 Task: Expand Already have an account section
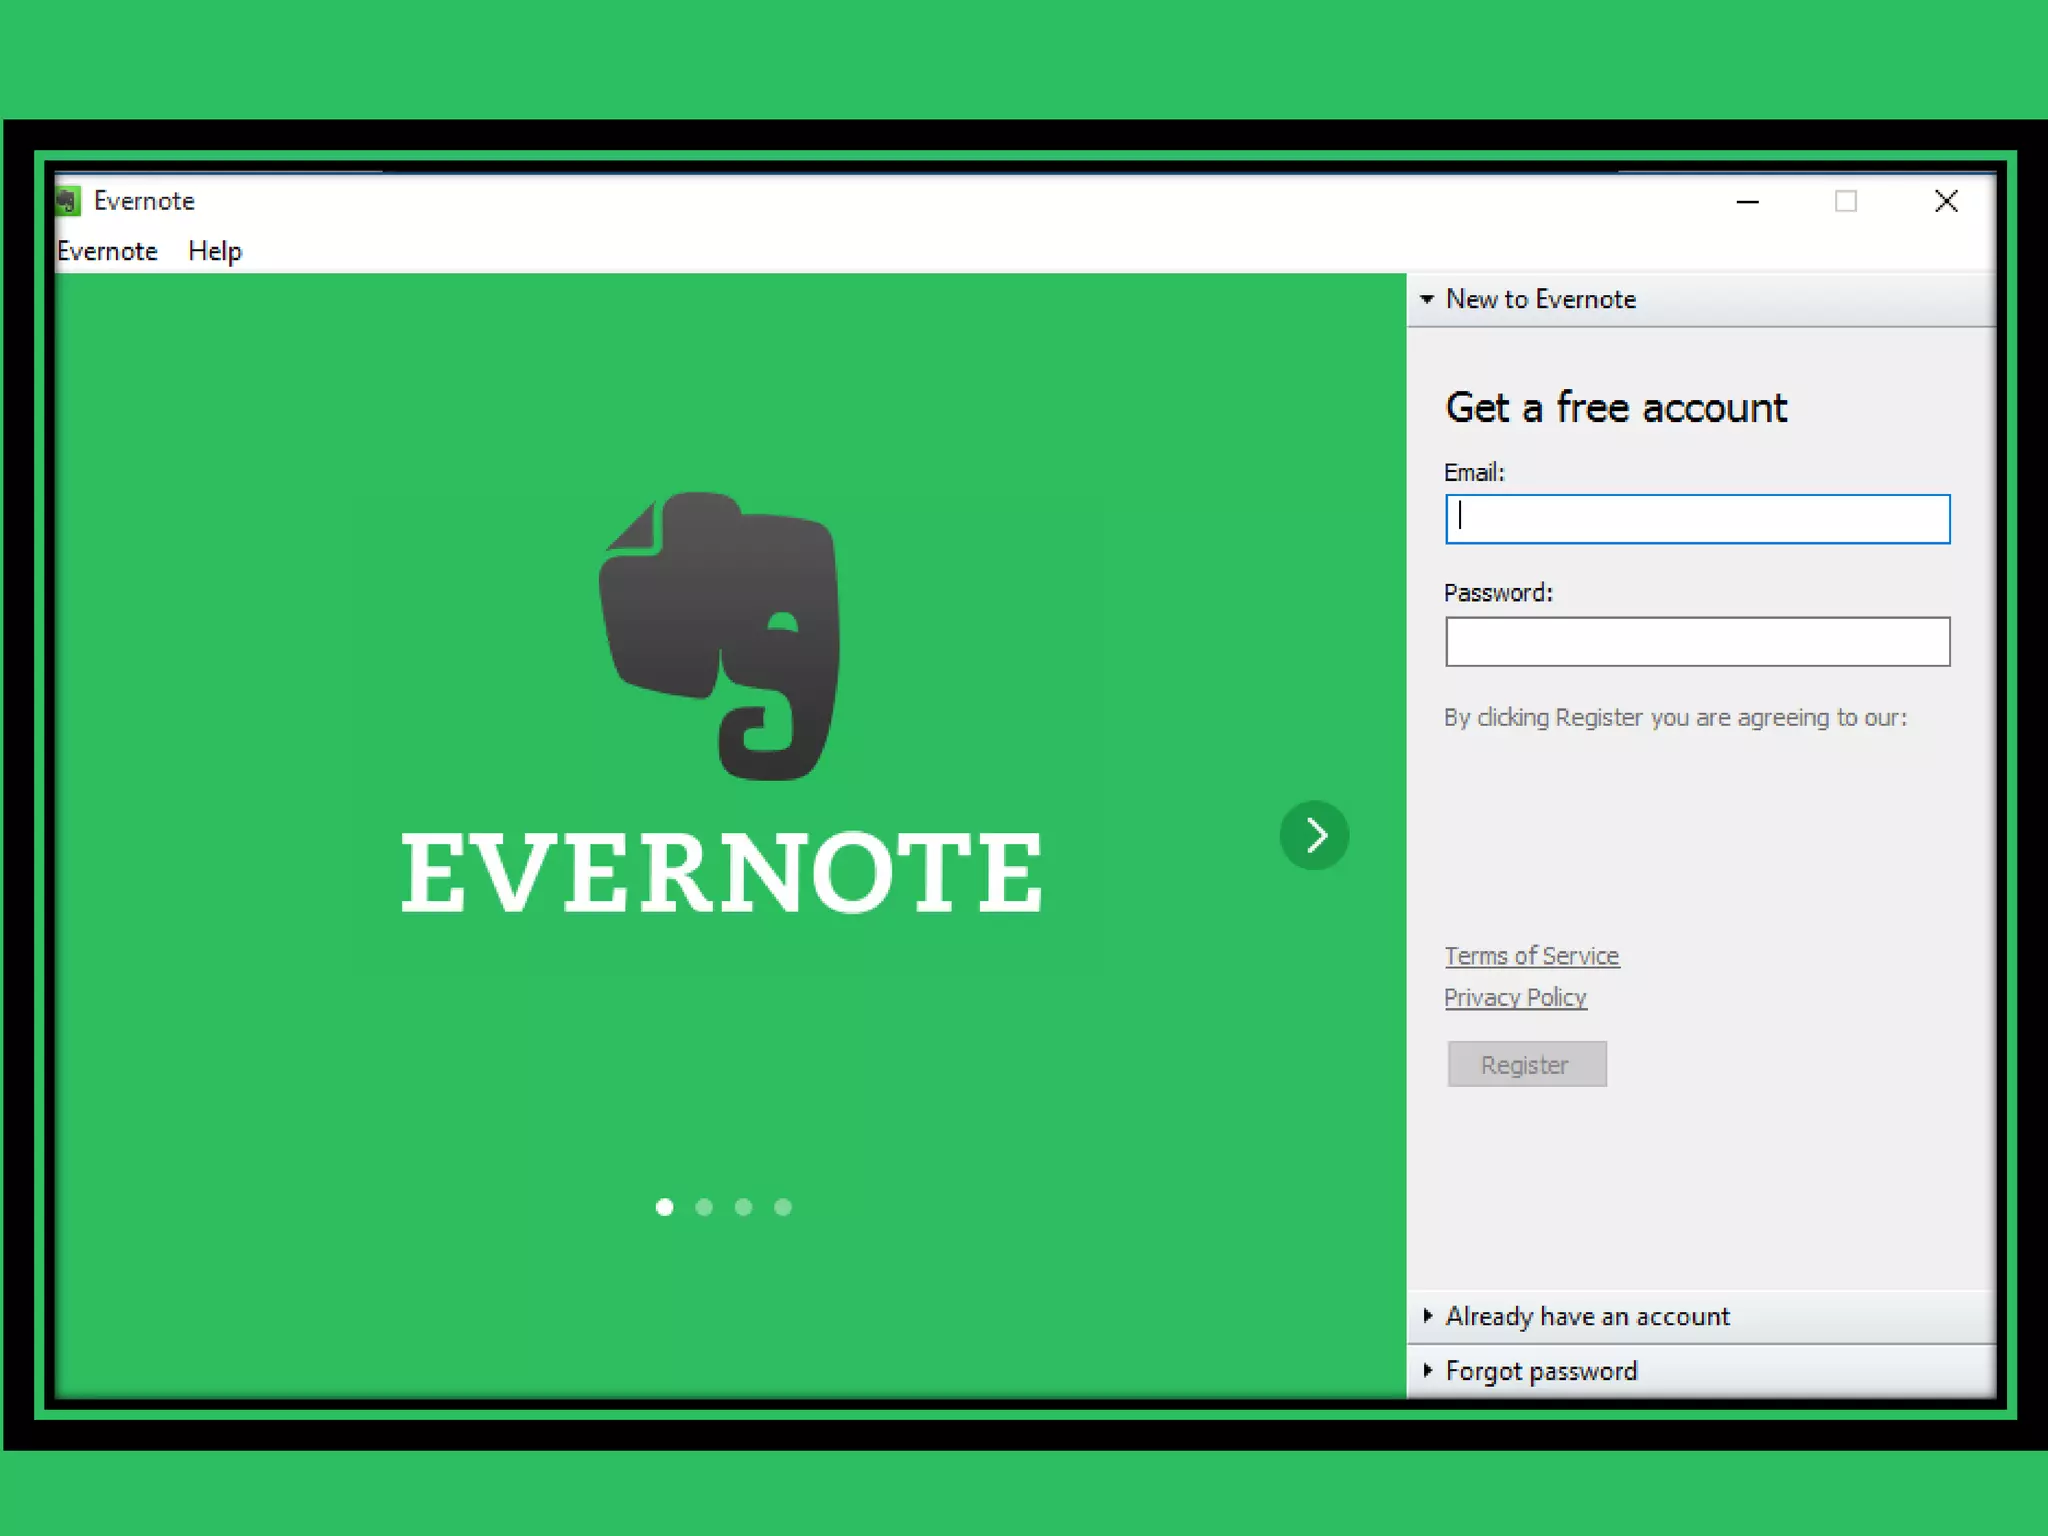(1586, 1316)
